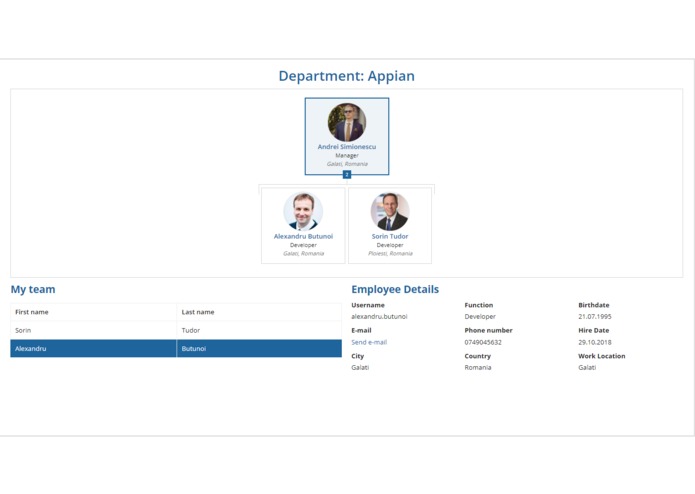695x494 pixels.
Task: Open Alexandru Butunoi name link in chart
Action: pyautogui.click(x=303, y=237)
